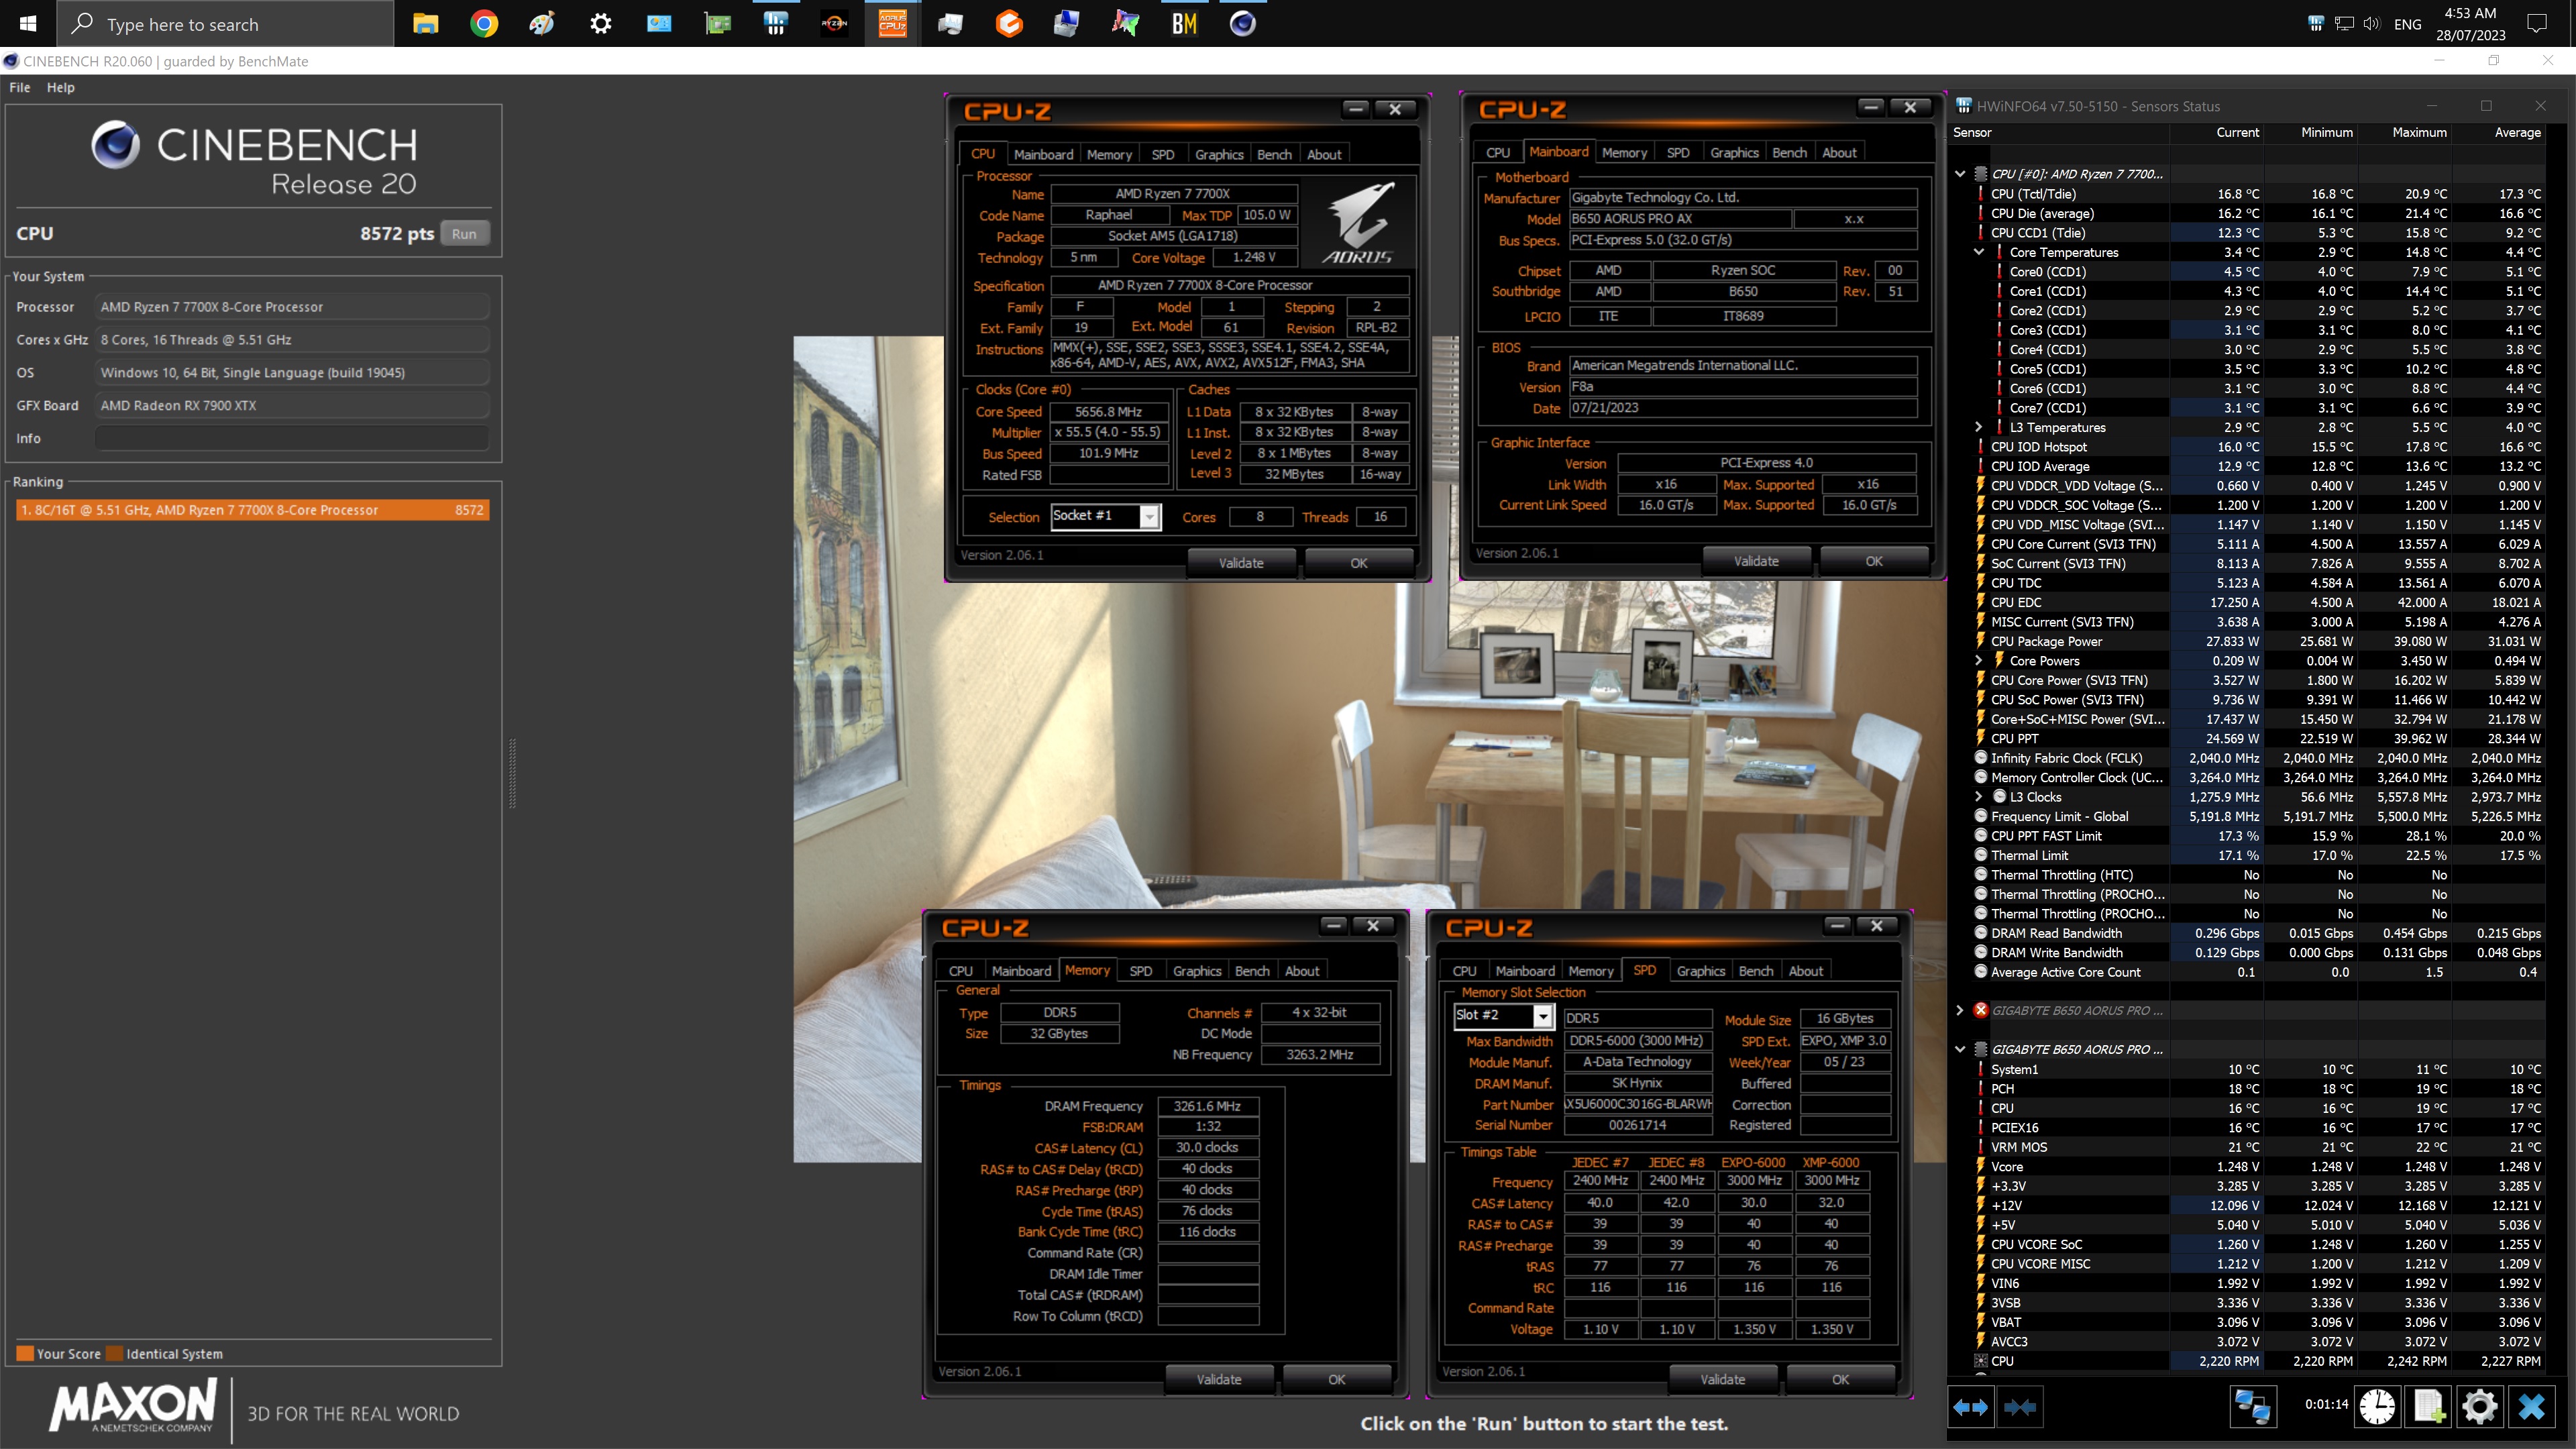
Task: Click the Maximum column header in HWiNFO
Action: click(2419, 132)
